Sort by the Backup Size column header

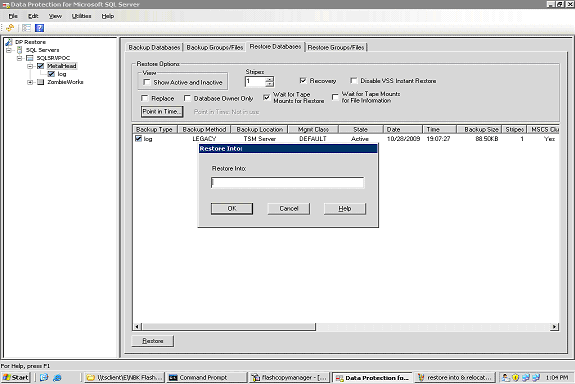click(479, 129)
